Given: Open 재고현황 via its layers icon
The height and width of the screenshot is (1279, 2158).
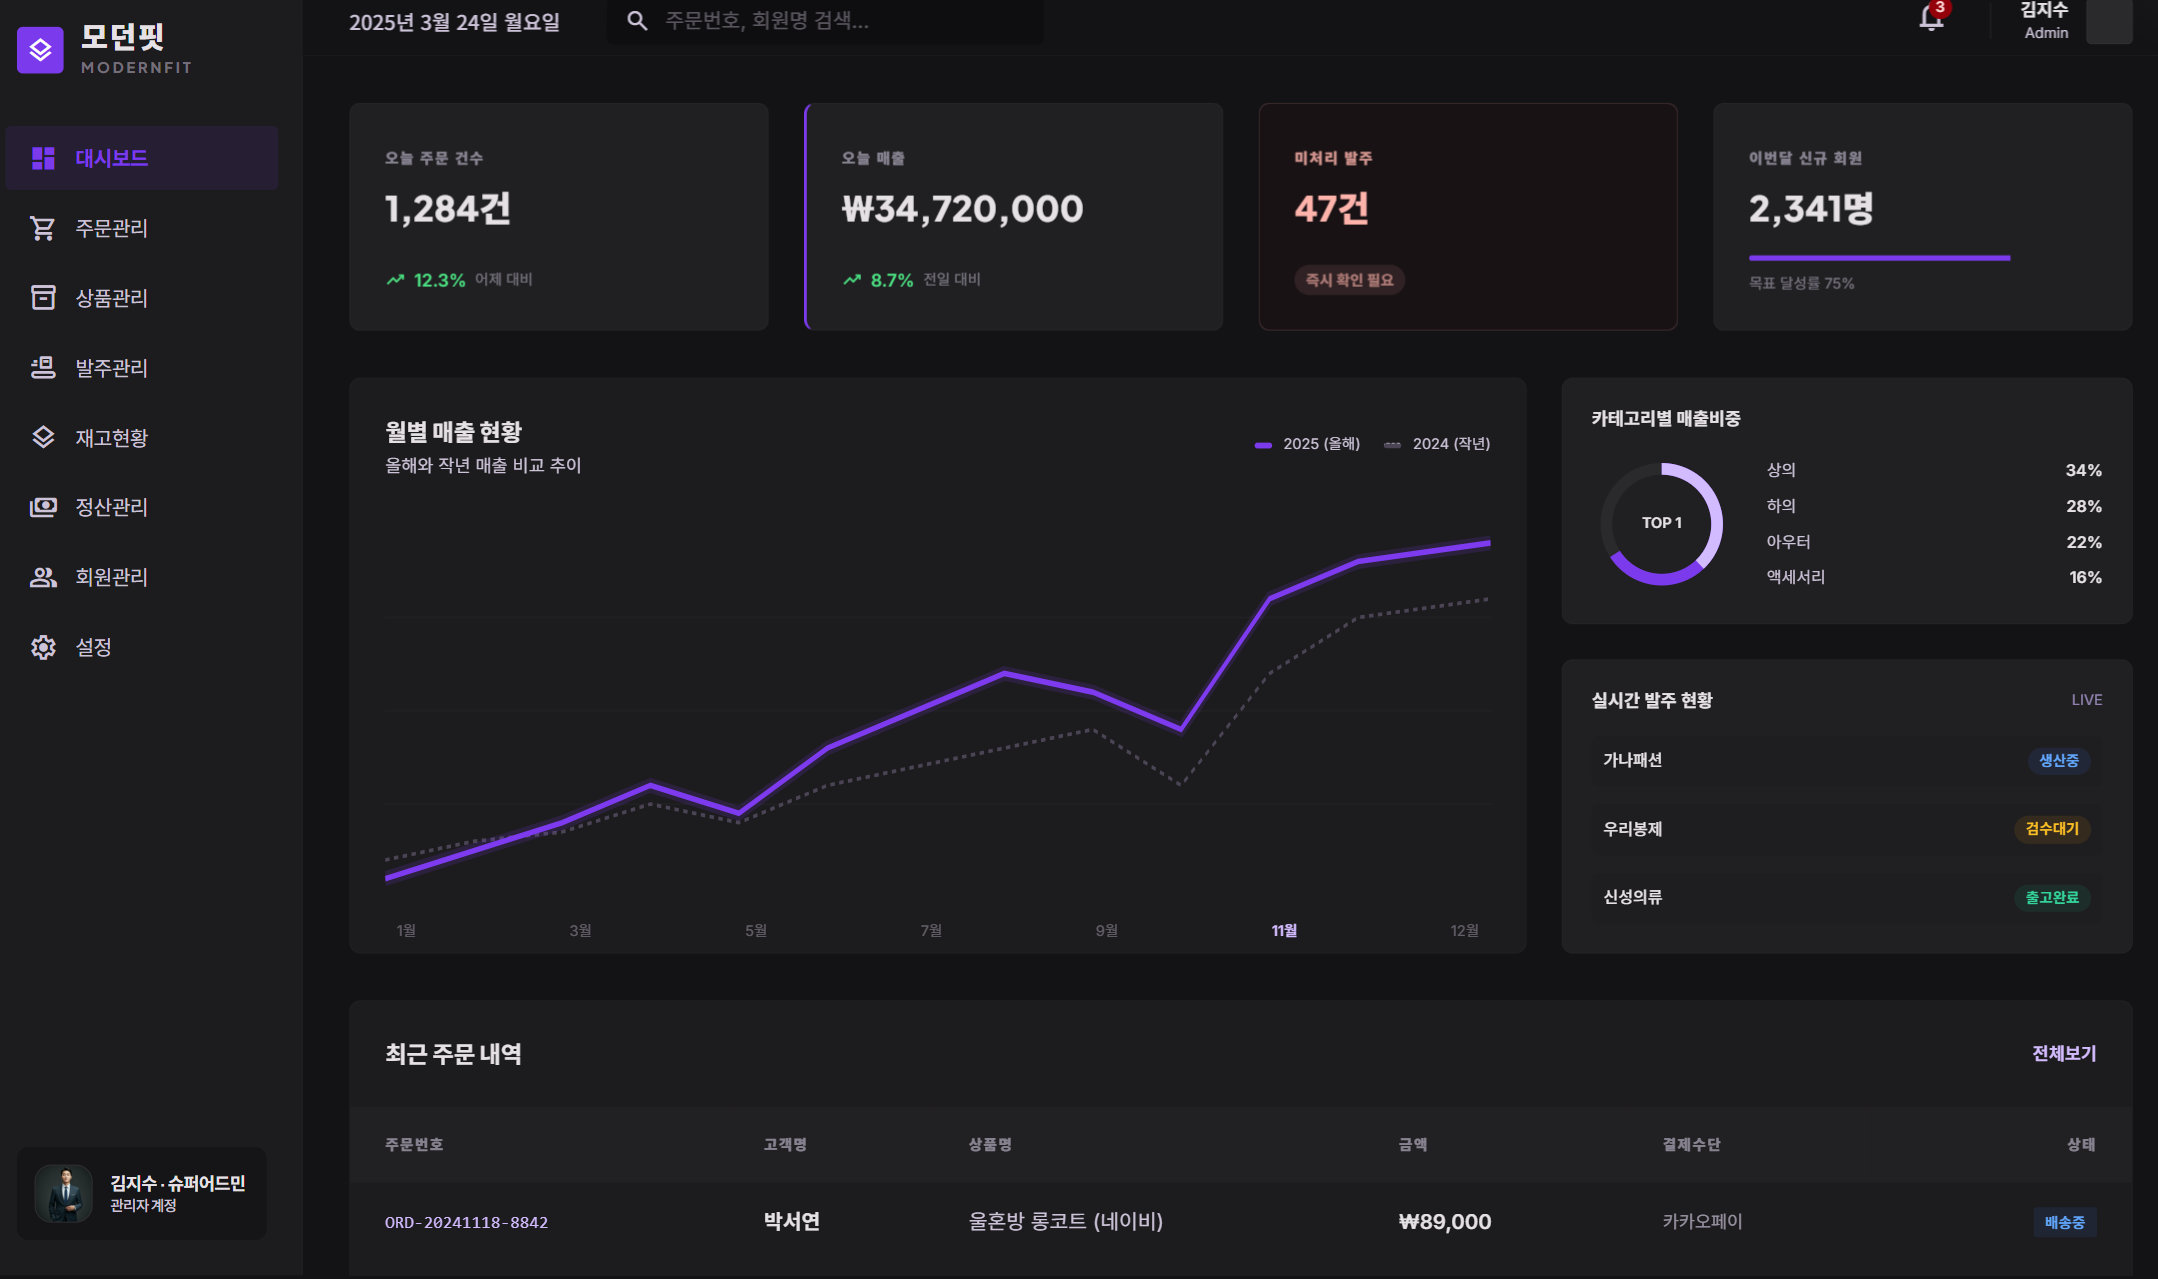Looking at the screenshot, I should click(x=43, y=437).
